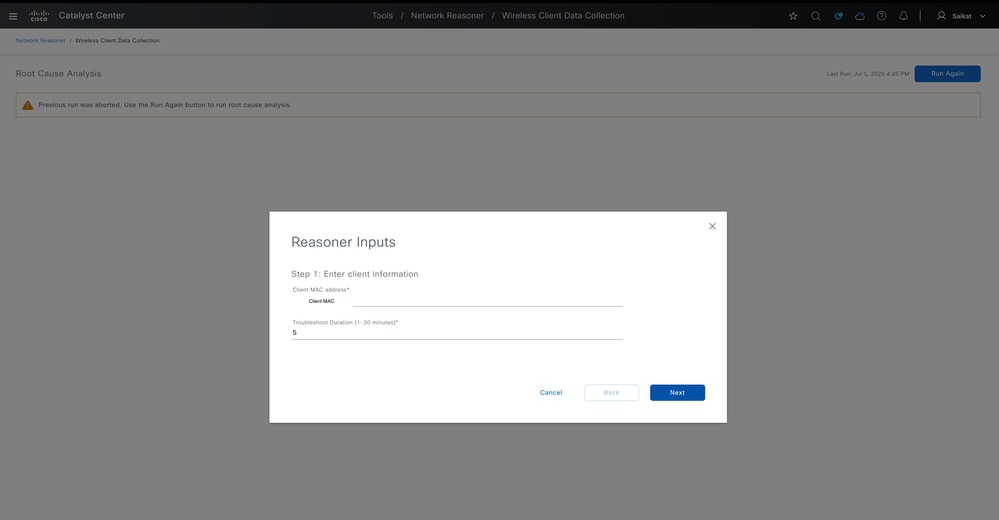999x520 pixels.
Task: Expand the Saikat user menu chevron
Action: [982, 16]
